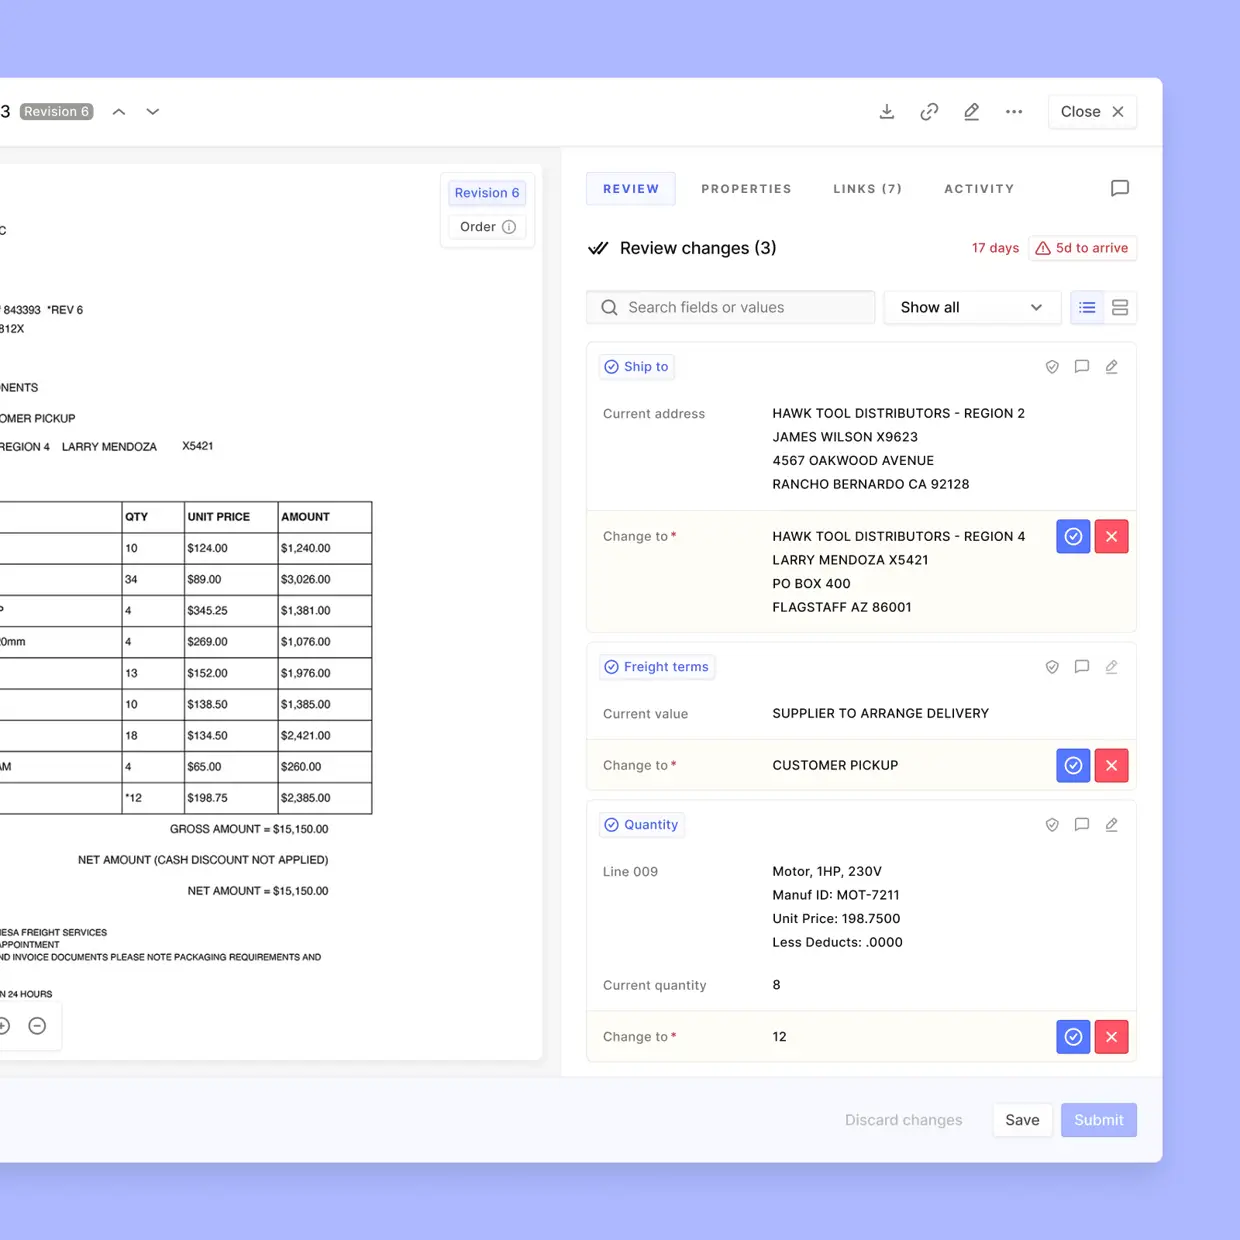Image resolution: width=1240 pixels, height=1240 pixels.
Task: Add a comment on the Ship to change
Action: pyautogui.click(x=1082, y=367)
